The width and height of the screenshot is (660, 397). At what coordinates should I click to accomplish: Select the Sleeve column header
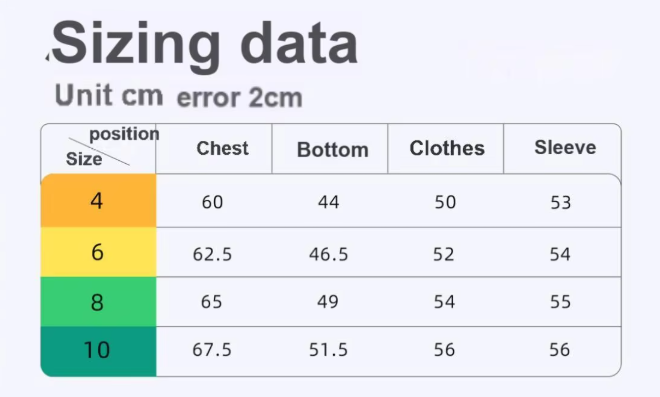565,147
